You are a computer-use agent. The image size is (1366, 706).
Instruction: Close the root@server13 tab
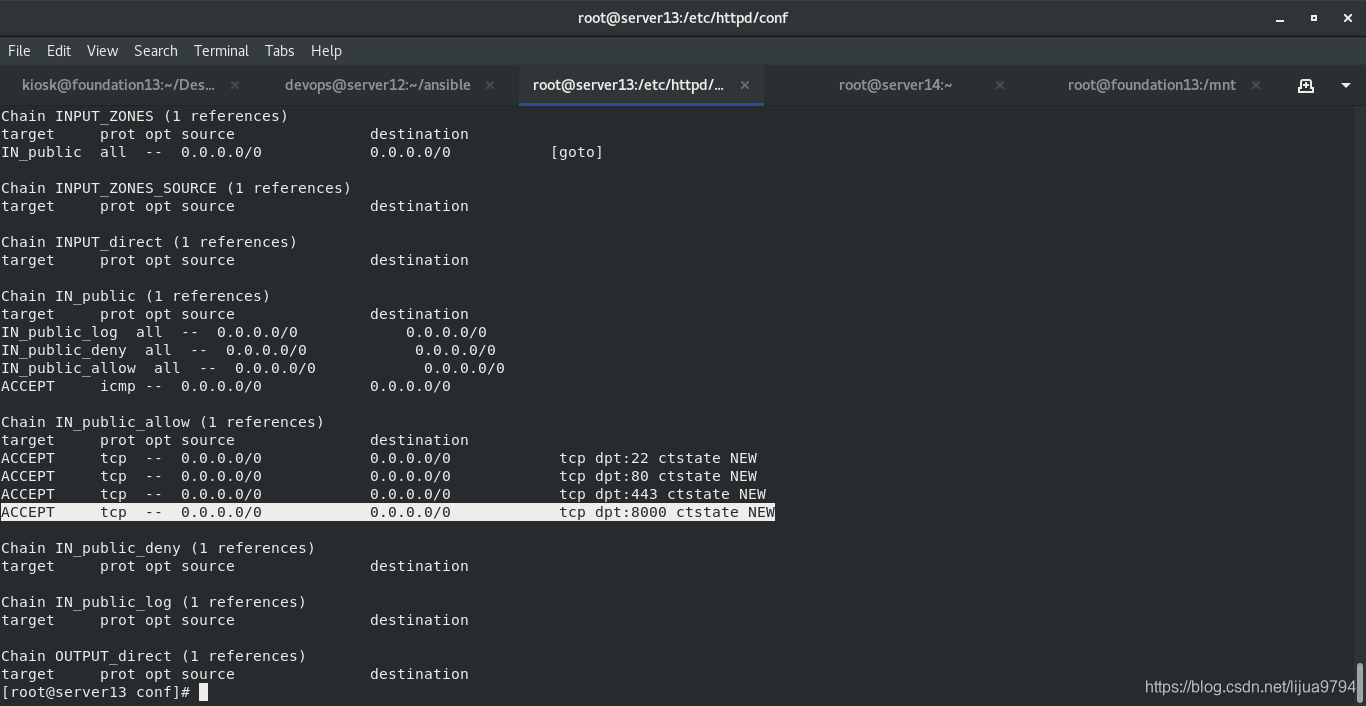coord(744,85)
